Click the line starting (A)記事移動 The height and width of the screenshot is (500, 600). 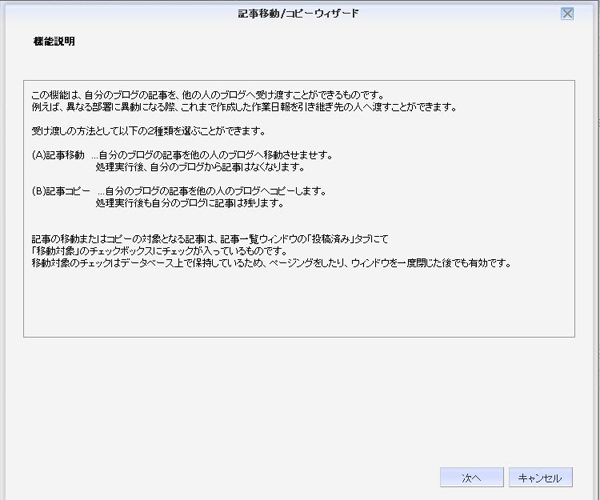182,155
